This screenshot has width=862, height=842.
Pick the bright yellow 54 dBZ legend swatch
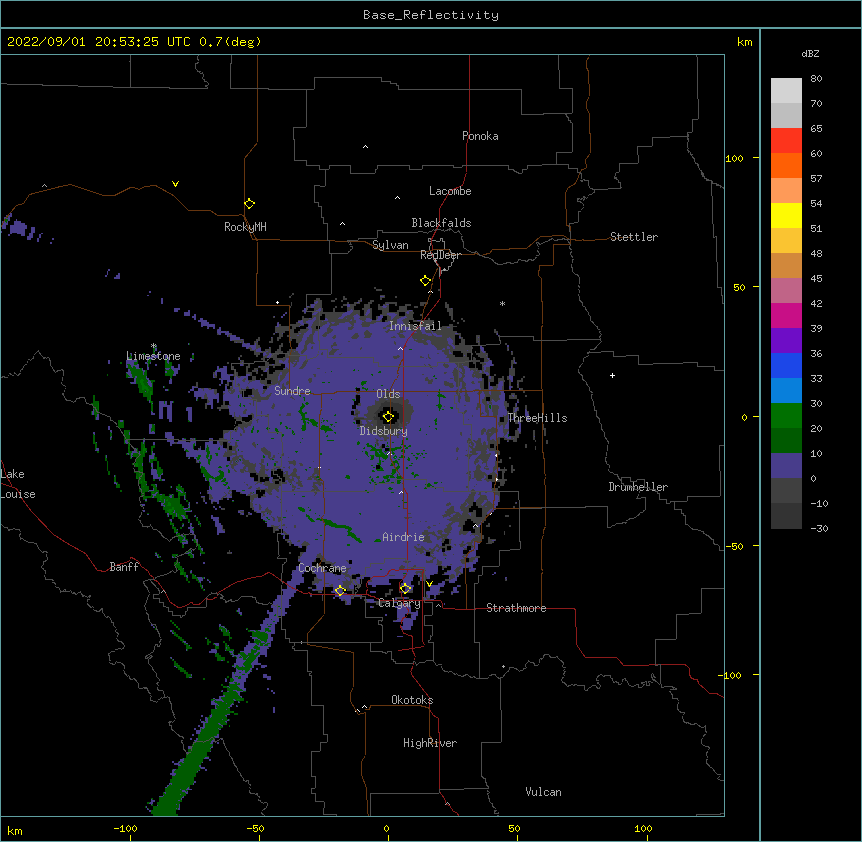click(786, 215)
